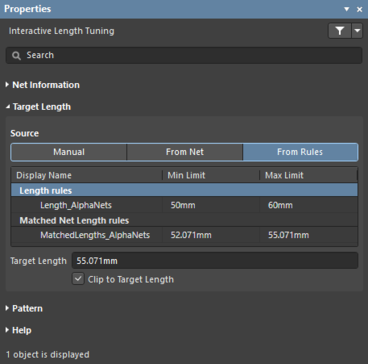Select Manual as the source
The height and width of the screenshot is (364, 368).
pos(69,152)
